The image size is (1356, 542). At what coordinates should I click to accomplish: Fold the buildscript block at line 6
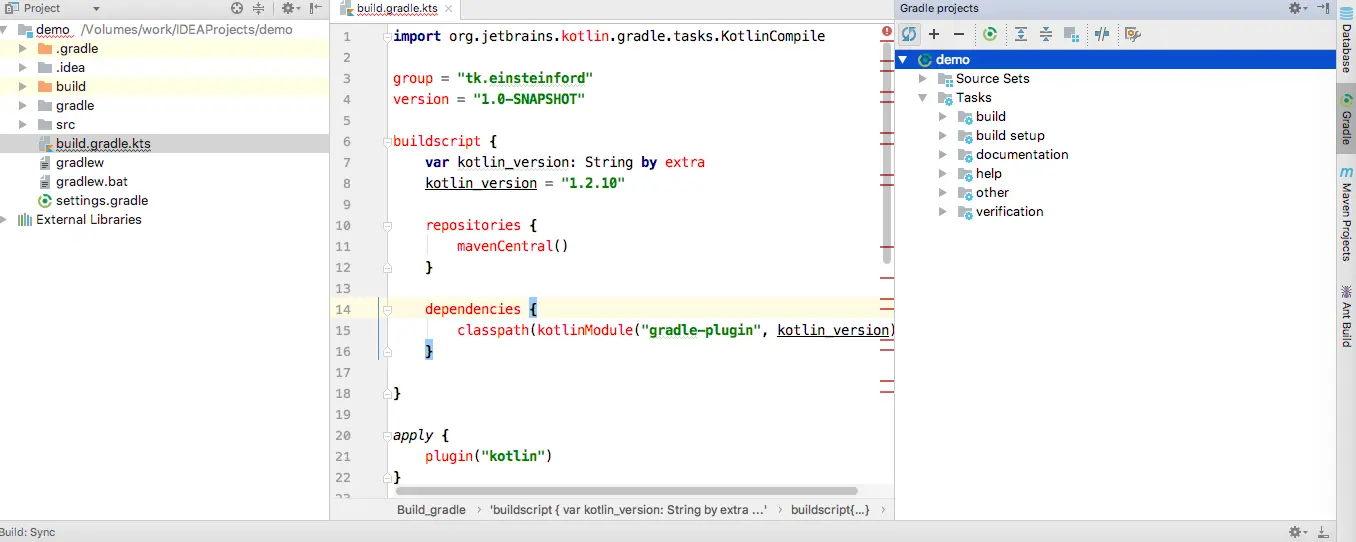[385, 141]
